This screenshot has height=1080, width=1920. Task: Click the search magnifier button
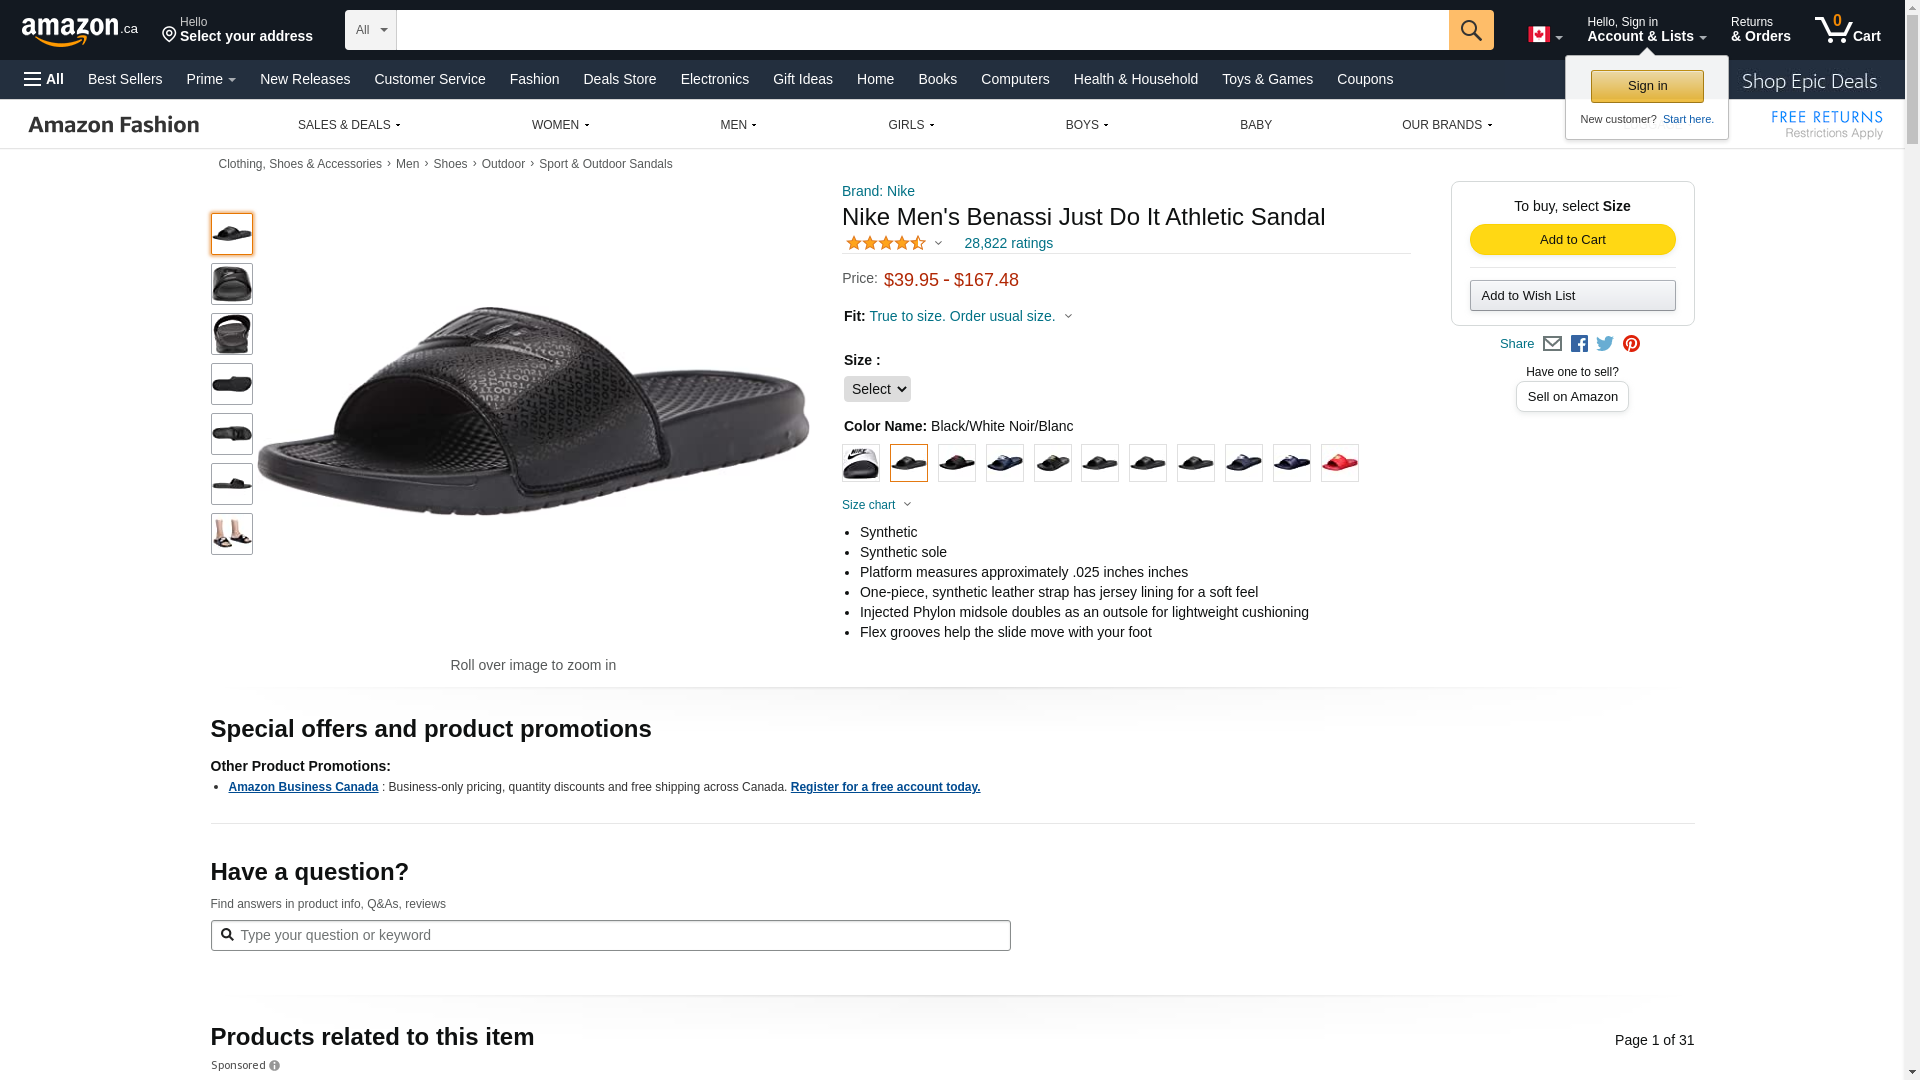1470,30
